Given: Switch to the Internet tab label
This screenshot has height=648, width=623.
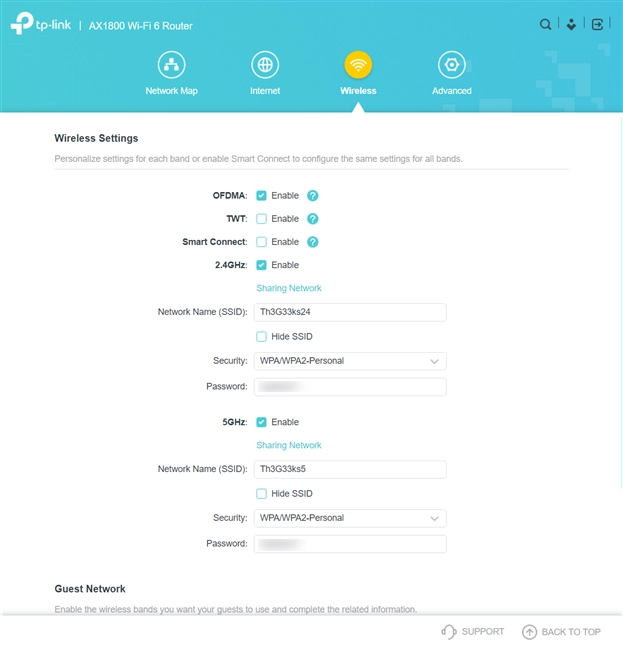Looking at the screenshot, I should (x=265, y=91).
